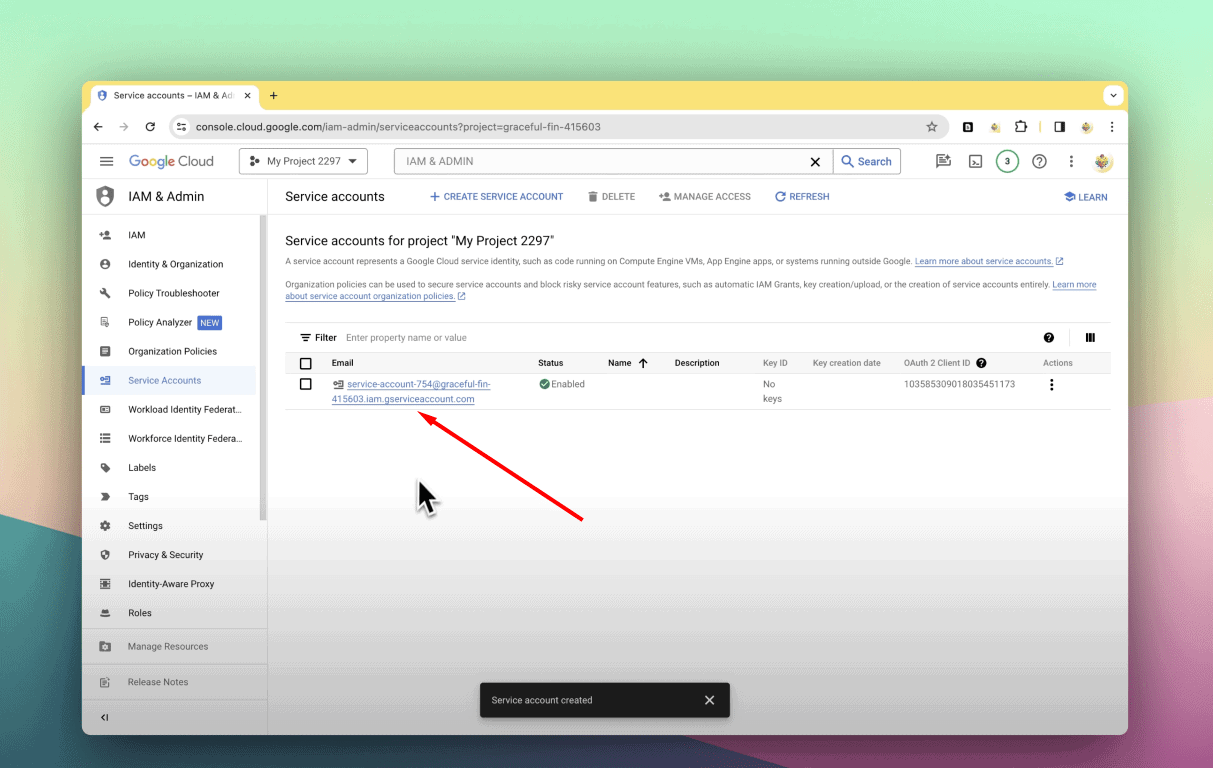The image size is (1213, 768).
Task: Click CREATE SERVICE ACCOUNT button
Action: pyautogui.click(x=496, y=197)
